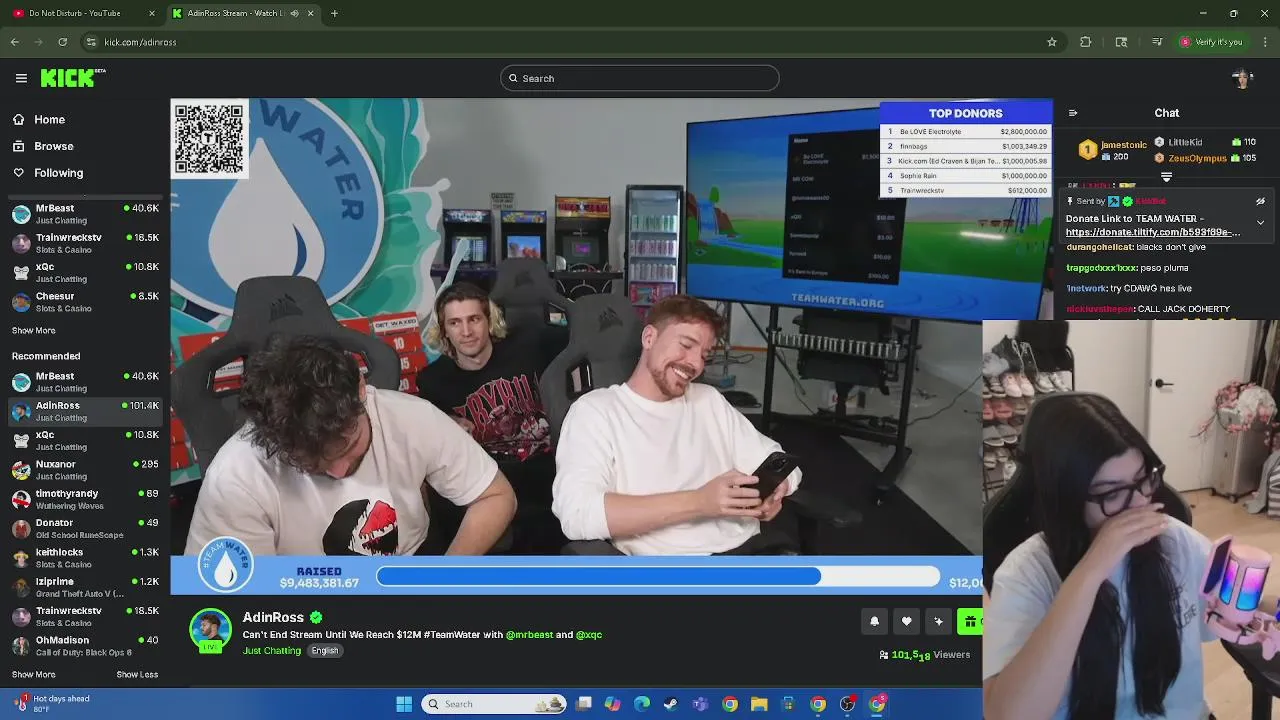The height and width of the screenshot is (720, 1280).
Task: Open Donator channel in sidebar
Action: (85, 528)
